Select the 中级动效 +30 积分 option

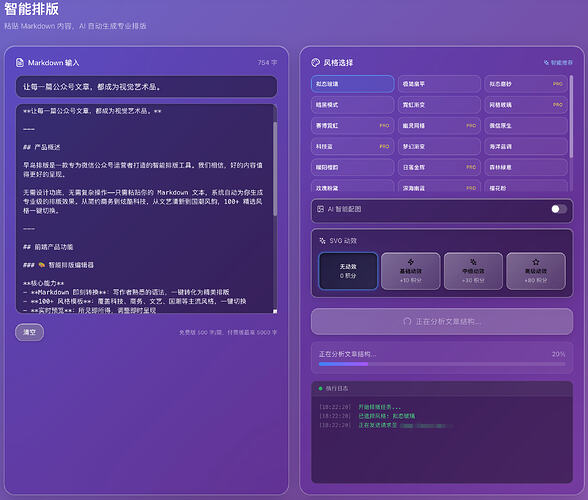click(473, 271)
